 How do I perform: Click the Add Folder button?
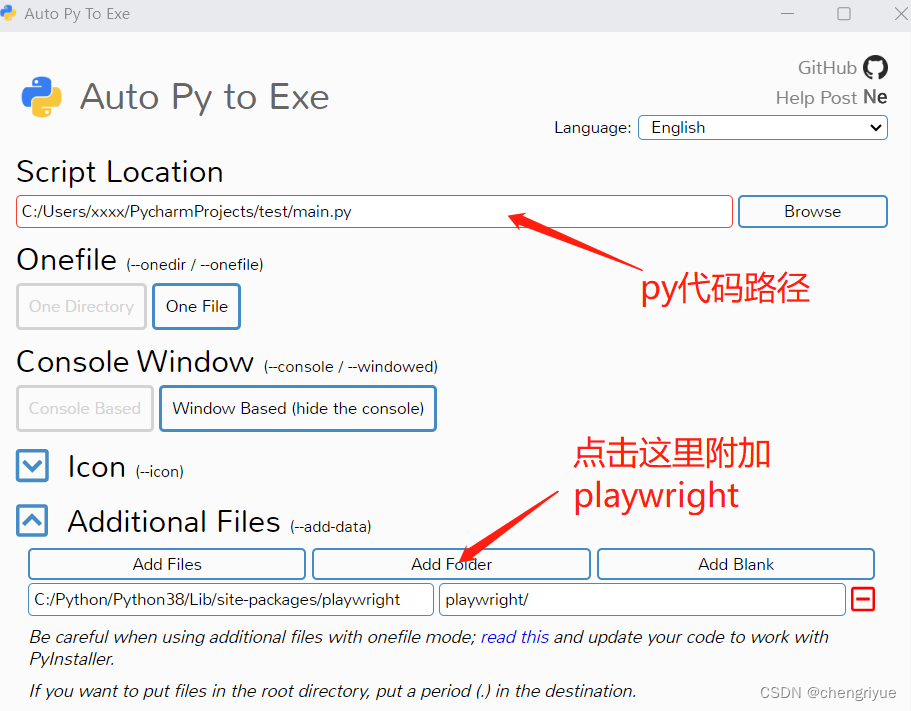coord(451,564)
